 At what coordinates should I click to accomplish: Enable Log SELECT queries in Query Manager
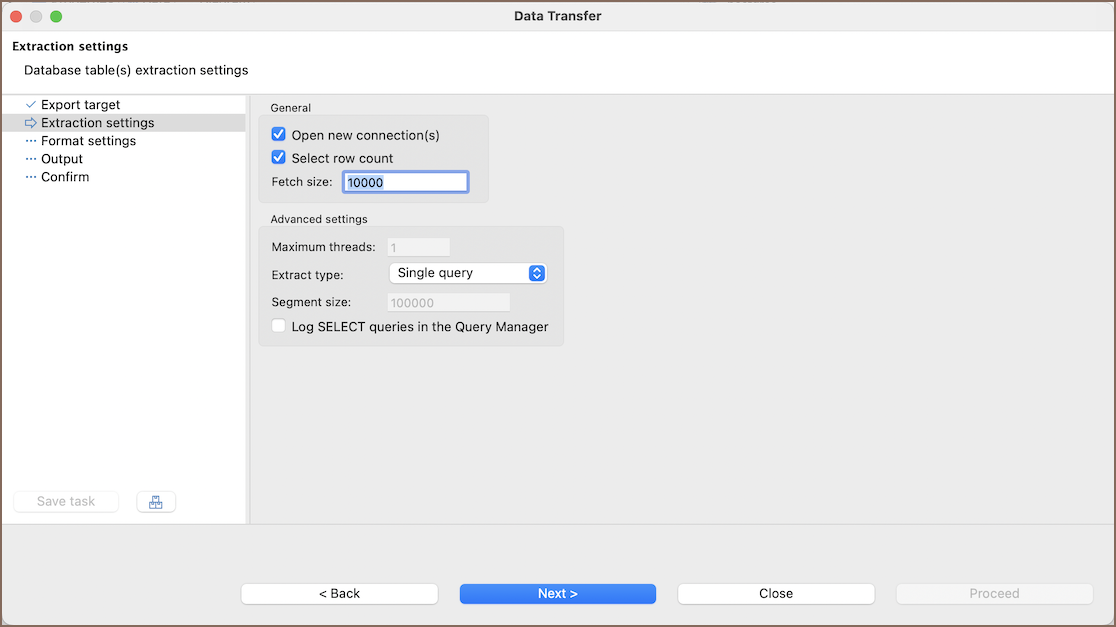pyautogui.click(x=279, y=326)
